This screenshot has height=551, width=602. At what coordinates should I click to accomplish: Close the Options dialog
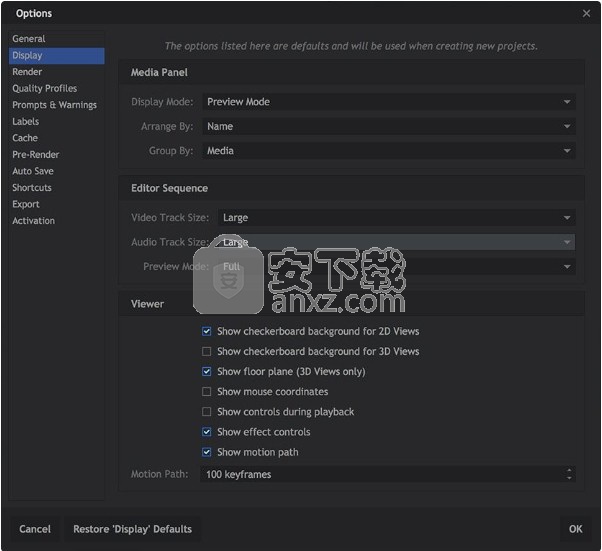[586, 13]
